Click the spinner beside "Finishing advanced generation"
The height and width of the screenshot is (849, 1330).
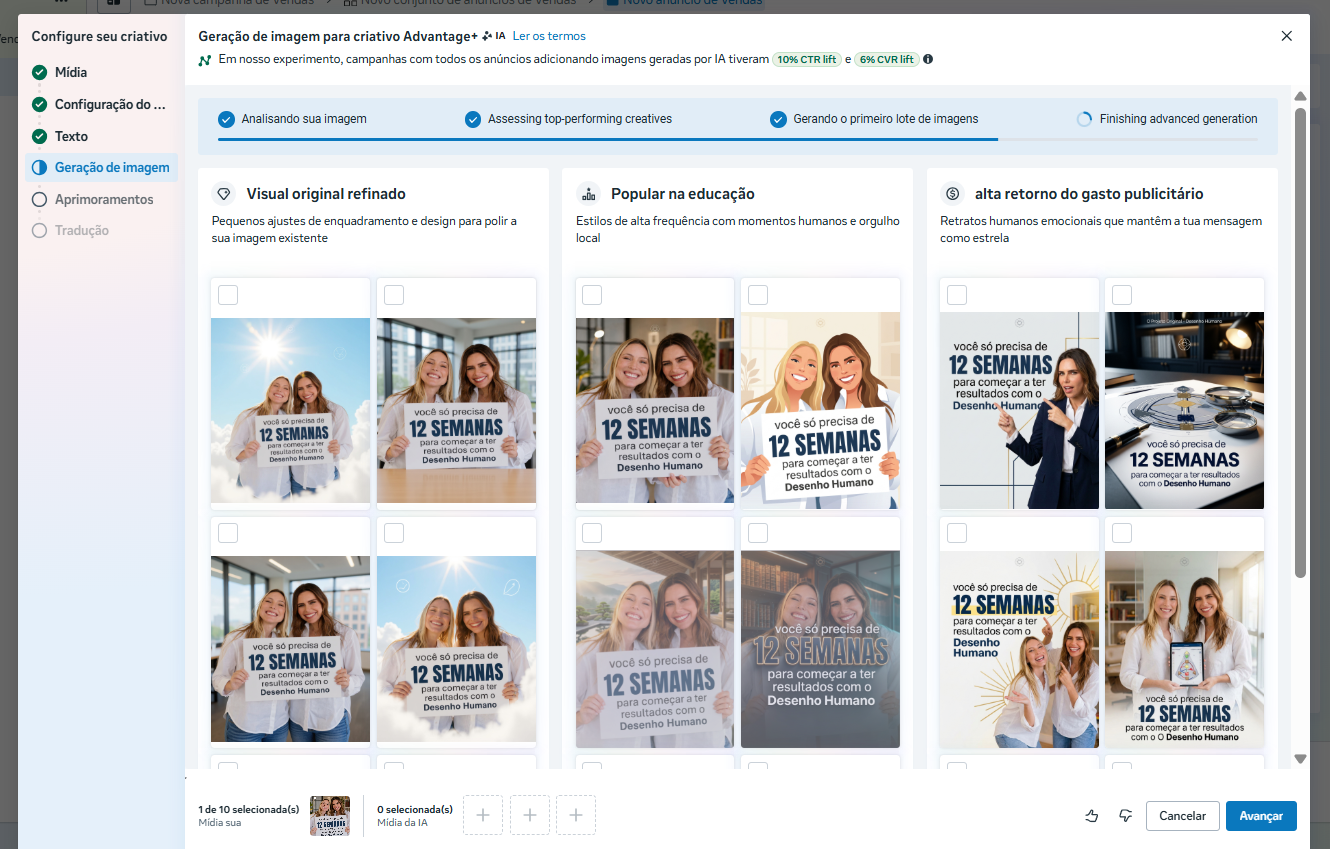point(1084,119)
